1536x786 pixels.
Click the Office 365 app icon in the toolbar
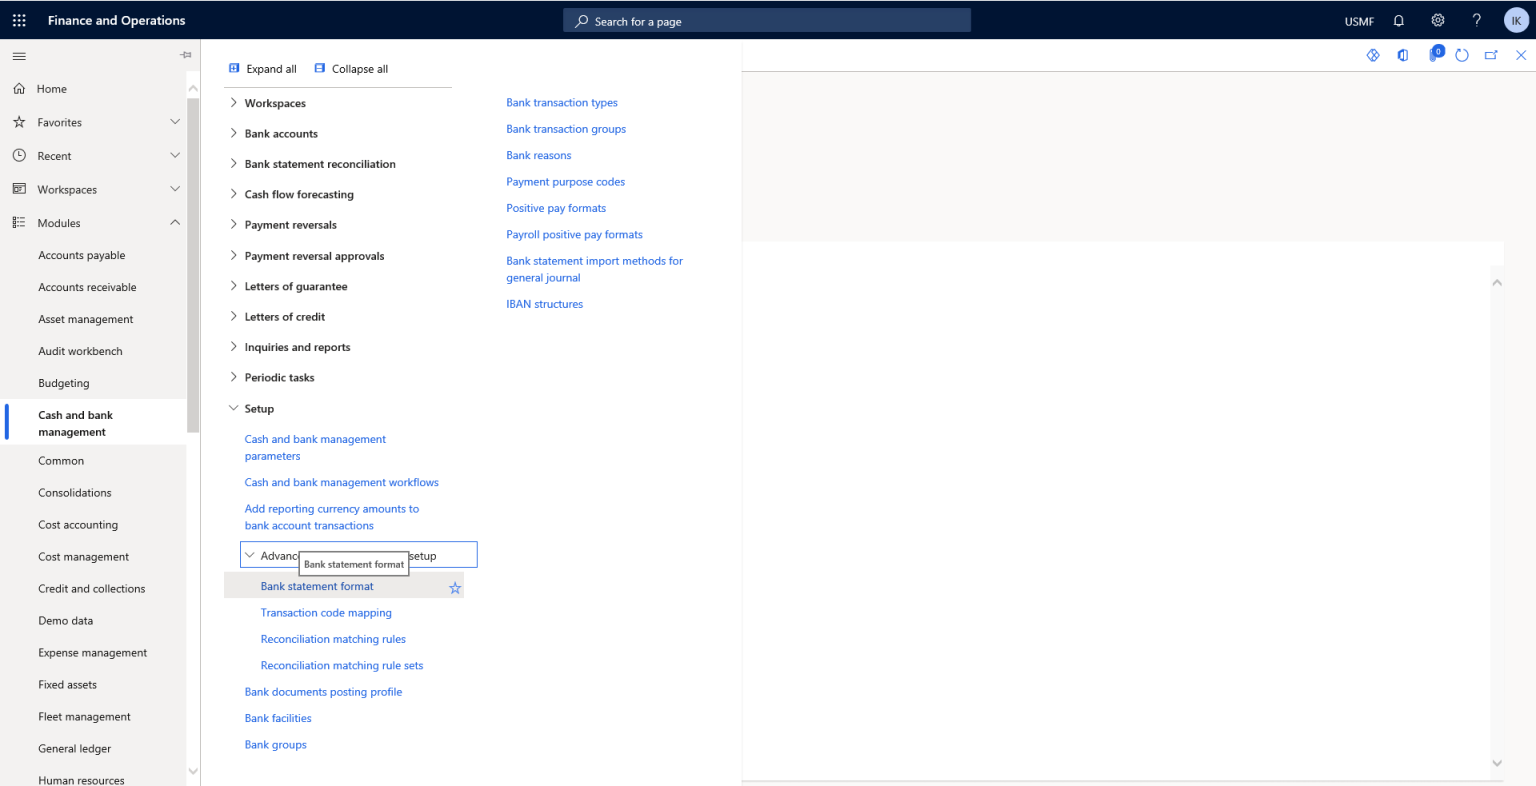tap(1402, 55)
